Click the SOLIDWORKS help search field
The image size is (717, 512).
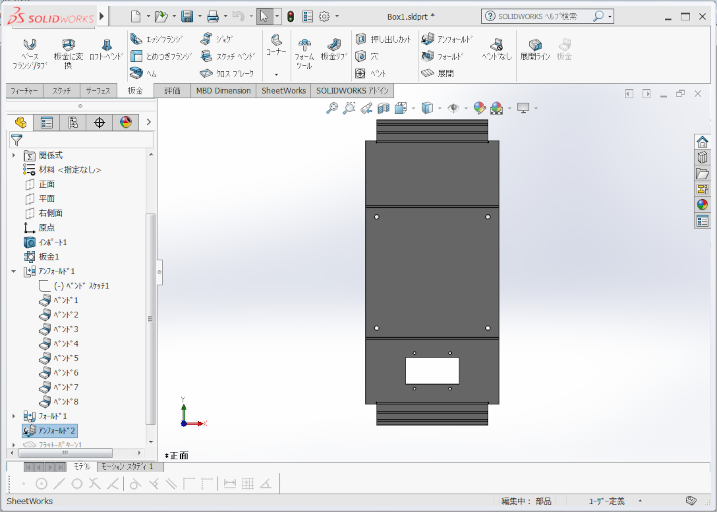pos(540,17)
